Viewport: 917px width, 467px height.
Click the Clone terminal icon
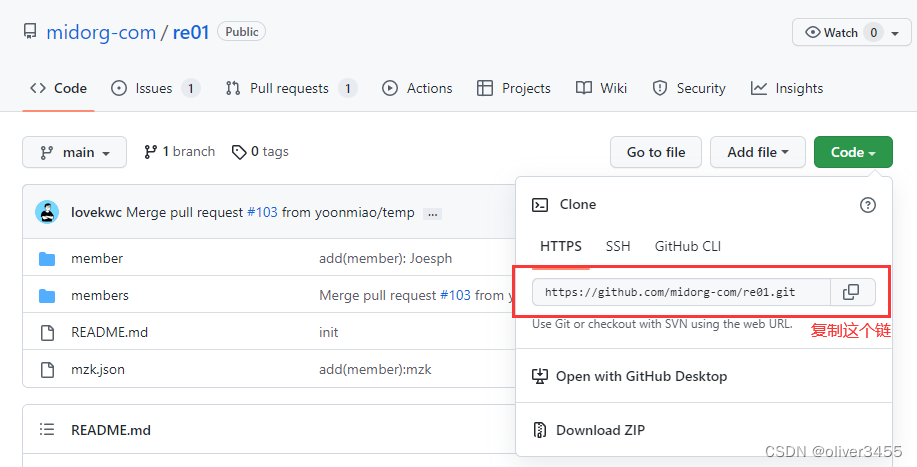[540, 205]
